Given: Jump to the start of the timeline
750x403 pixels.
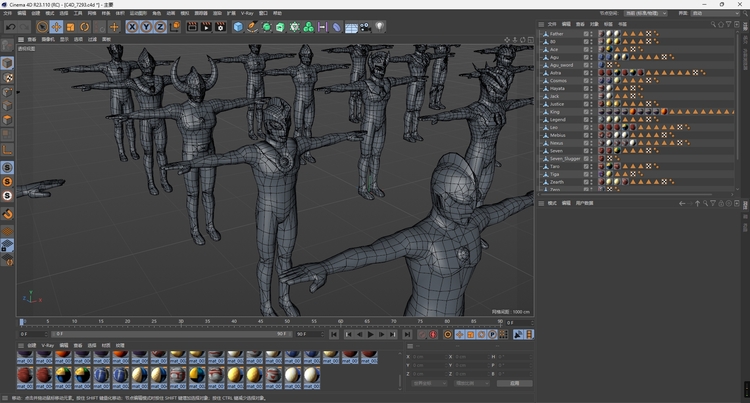Looking at the screenshot, I should (334, 335).
